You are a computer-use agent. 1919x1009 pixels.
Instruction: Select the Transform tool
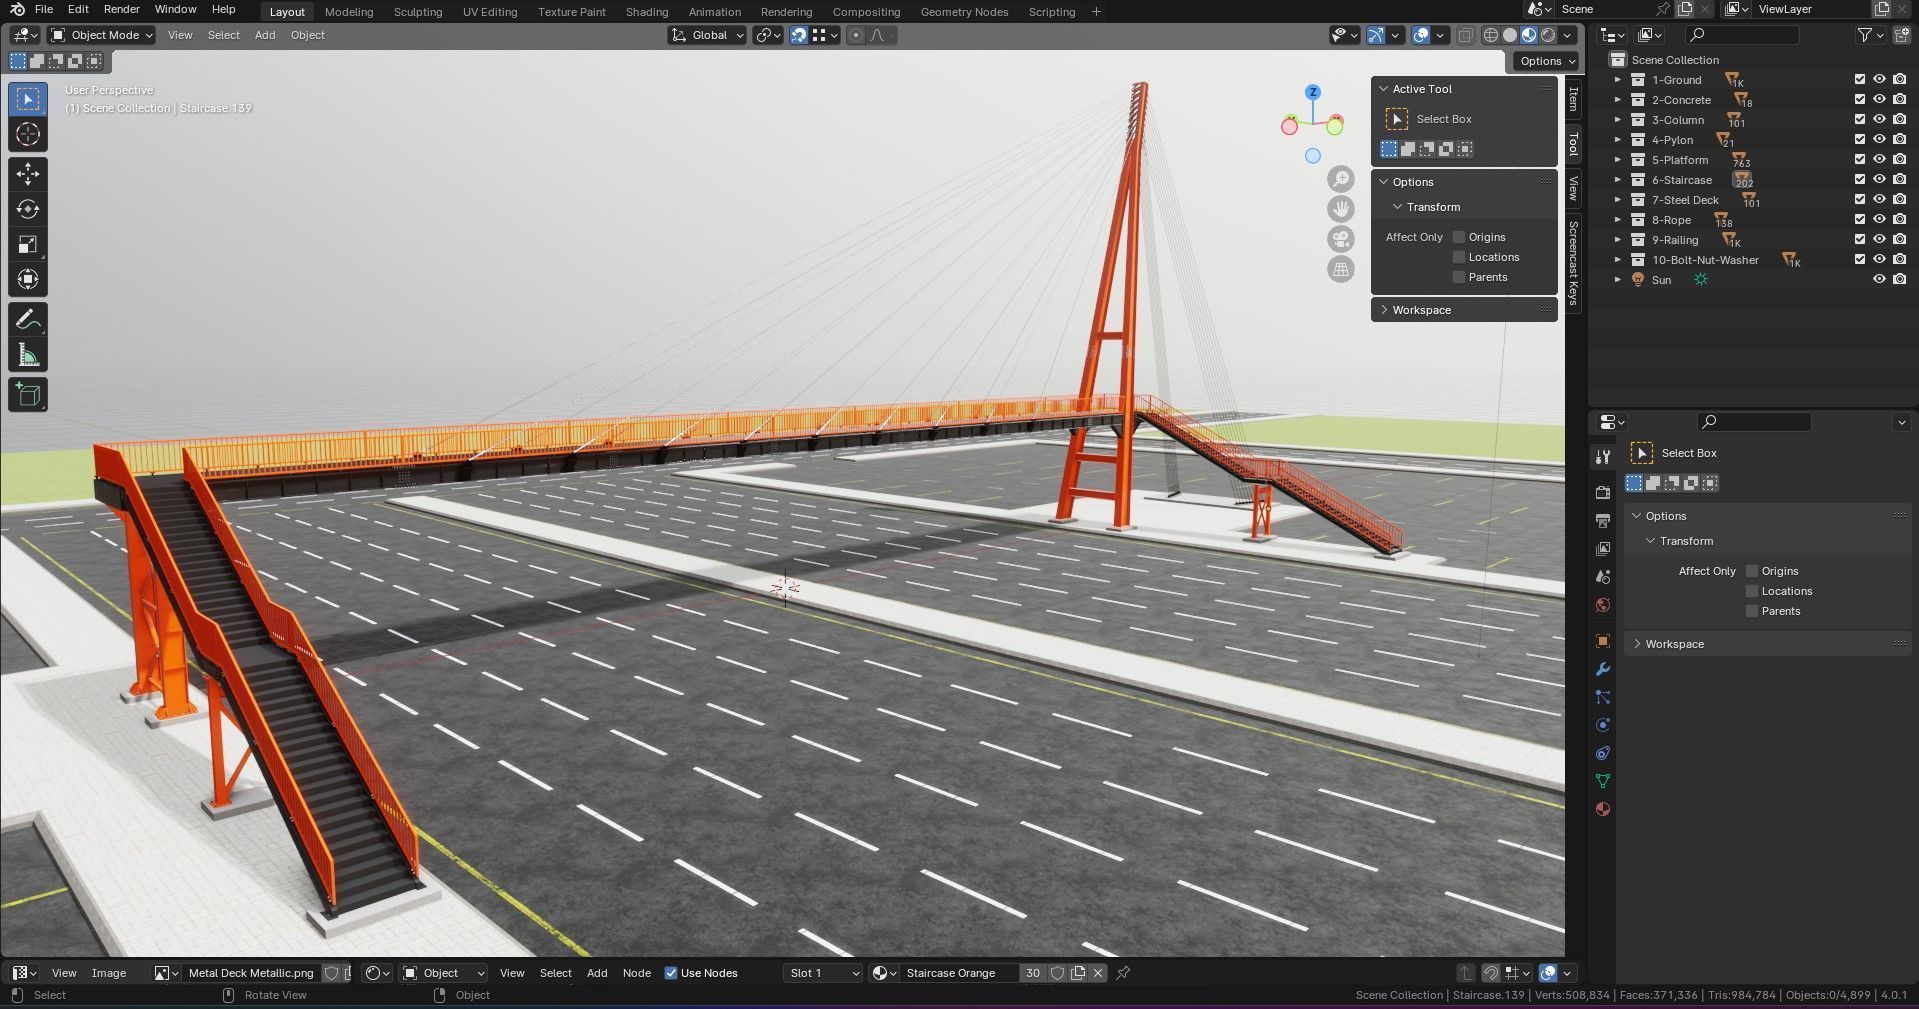coord(28,279)
